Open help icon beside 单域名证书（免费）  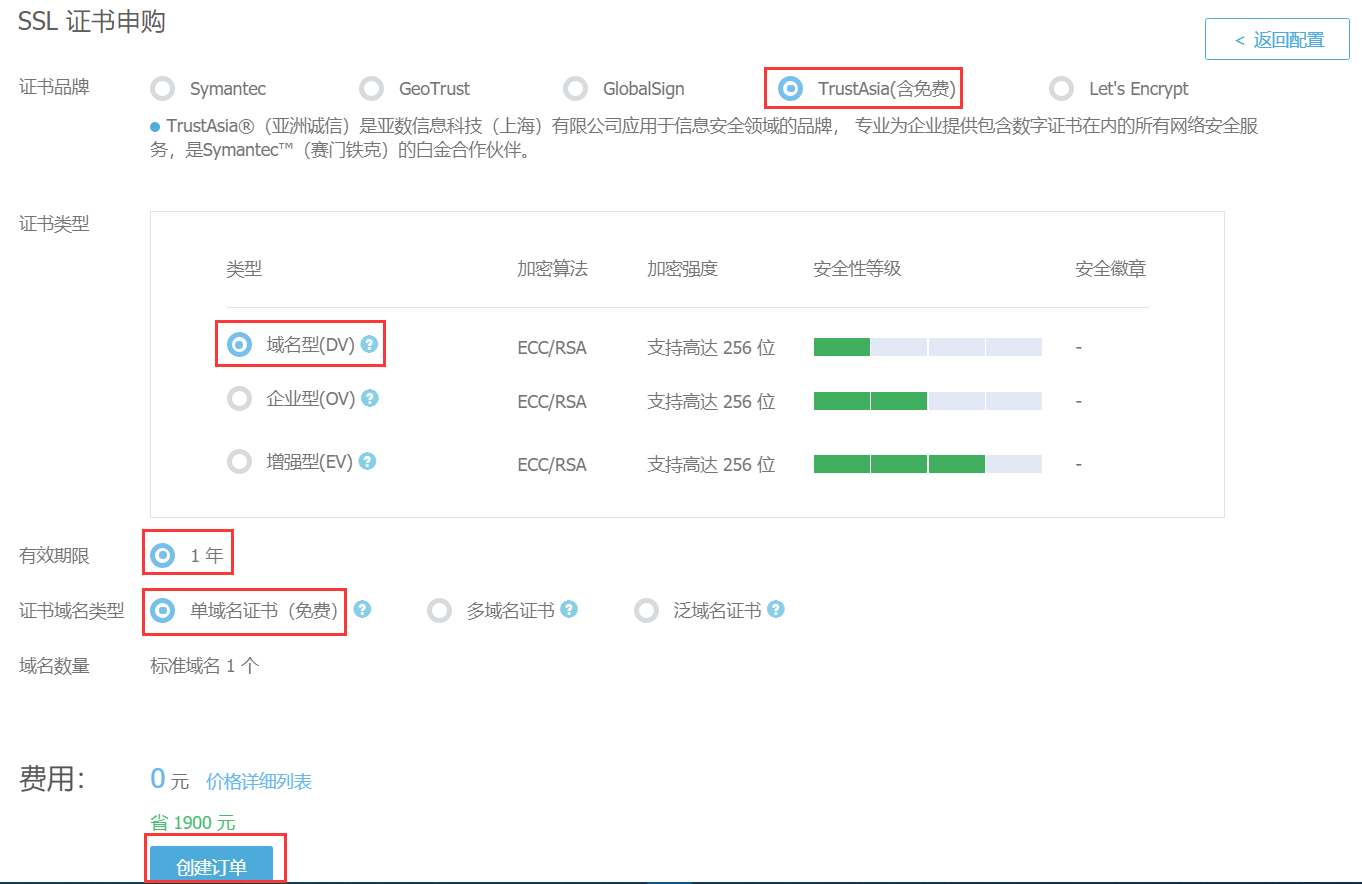tap(362, 609)
